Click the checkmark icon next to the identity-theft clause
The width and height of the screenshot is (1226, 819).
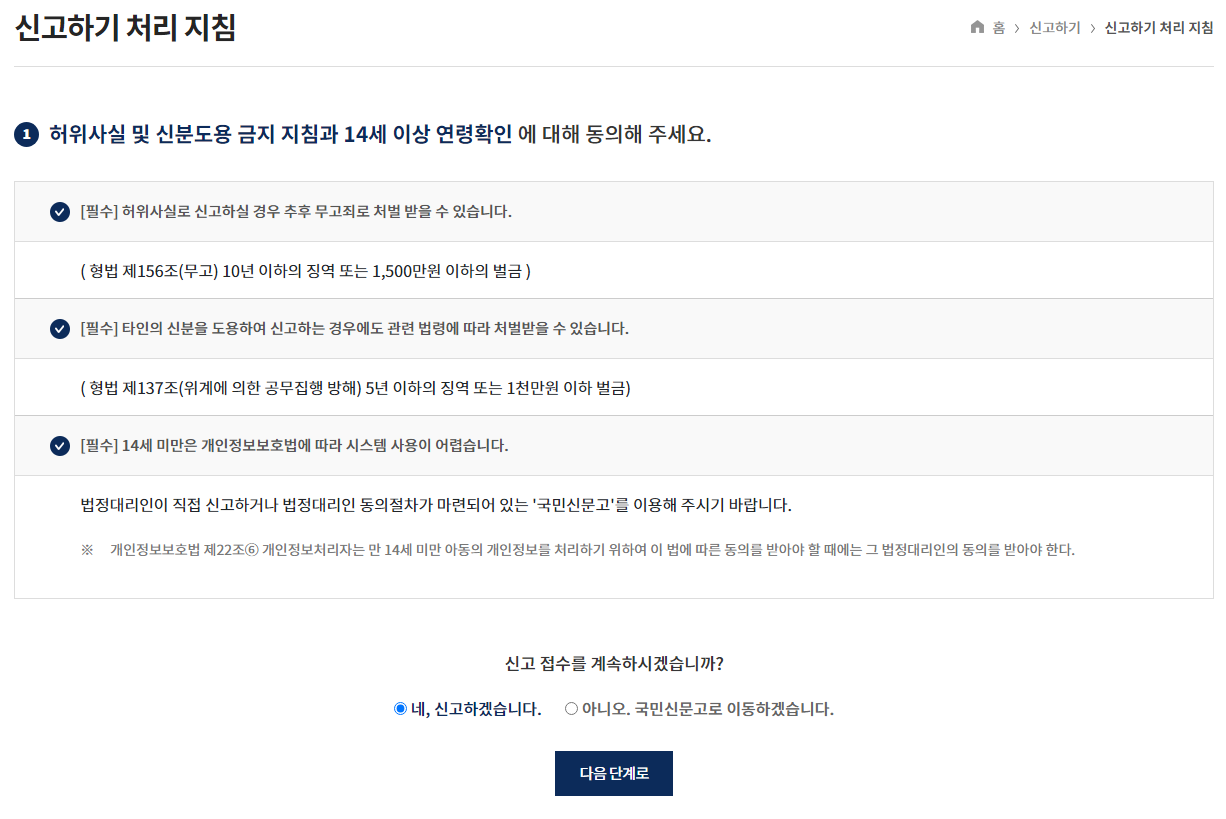coord(60,328)
